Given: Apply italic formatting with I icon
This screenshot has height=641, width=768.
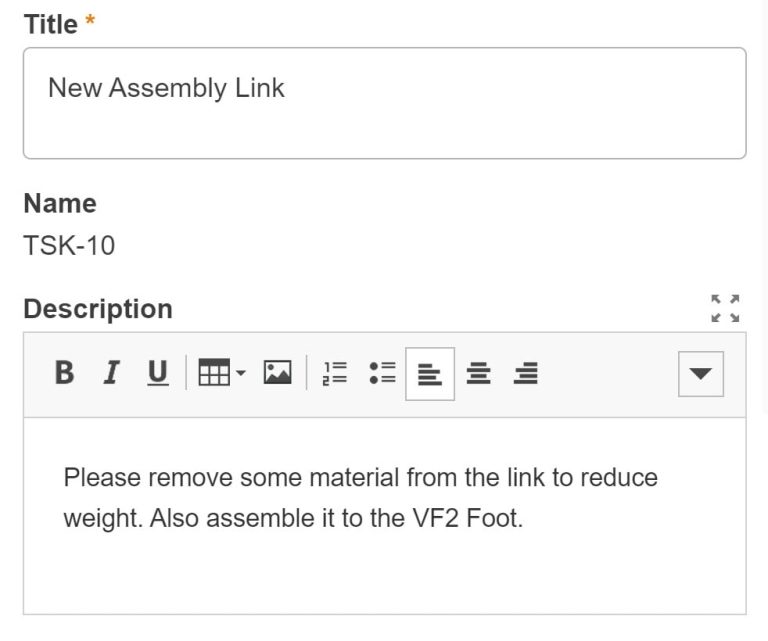Looking at the screenshot, I should pyautogui.click(x=111, y=373).
